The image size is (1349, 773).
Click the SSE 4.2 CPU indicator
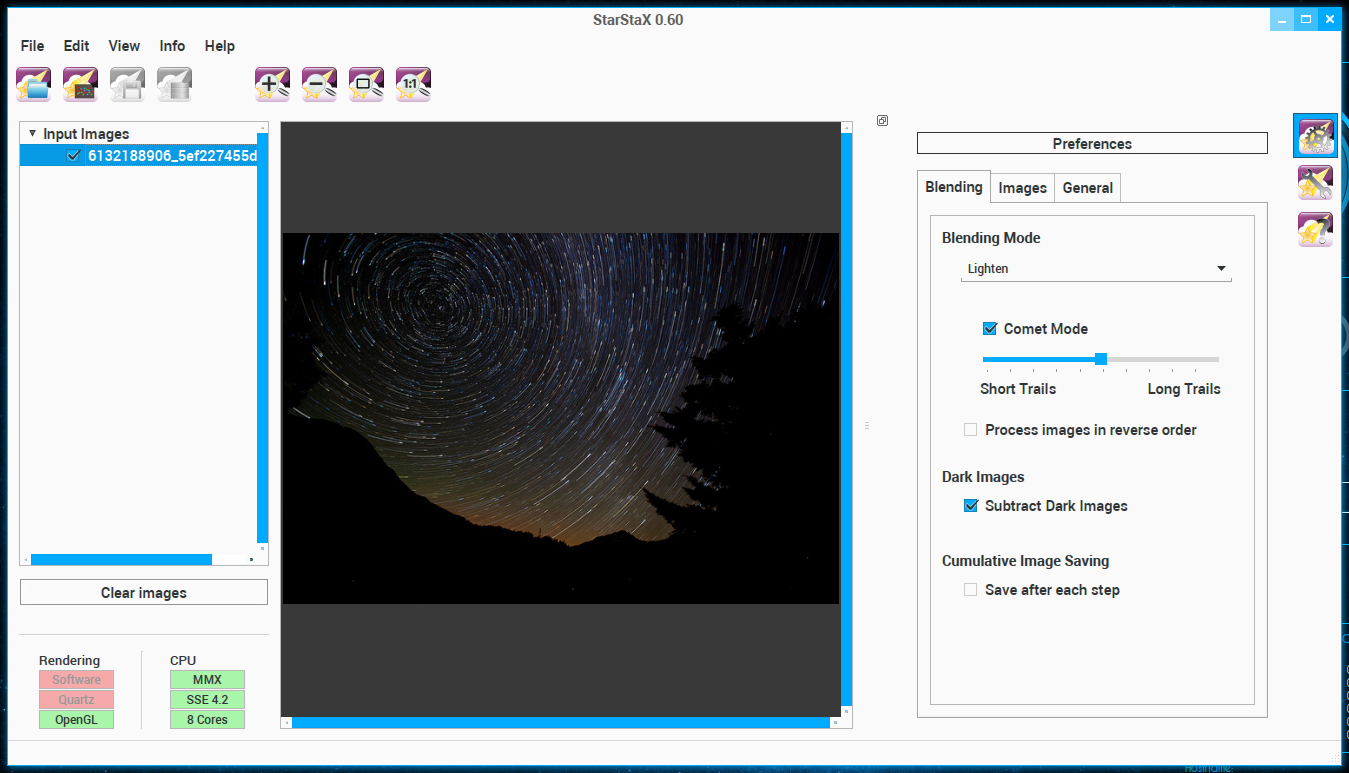(x=207, y=700)
